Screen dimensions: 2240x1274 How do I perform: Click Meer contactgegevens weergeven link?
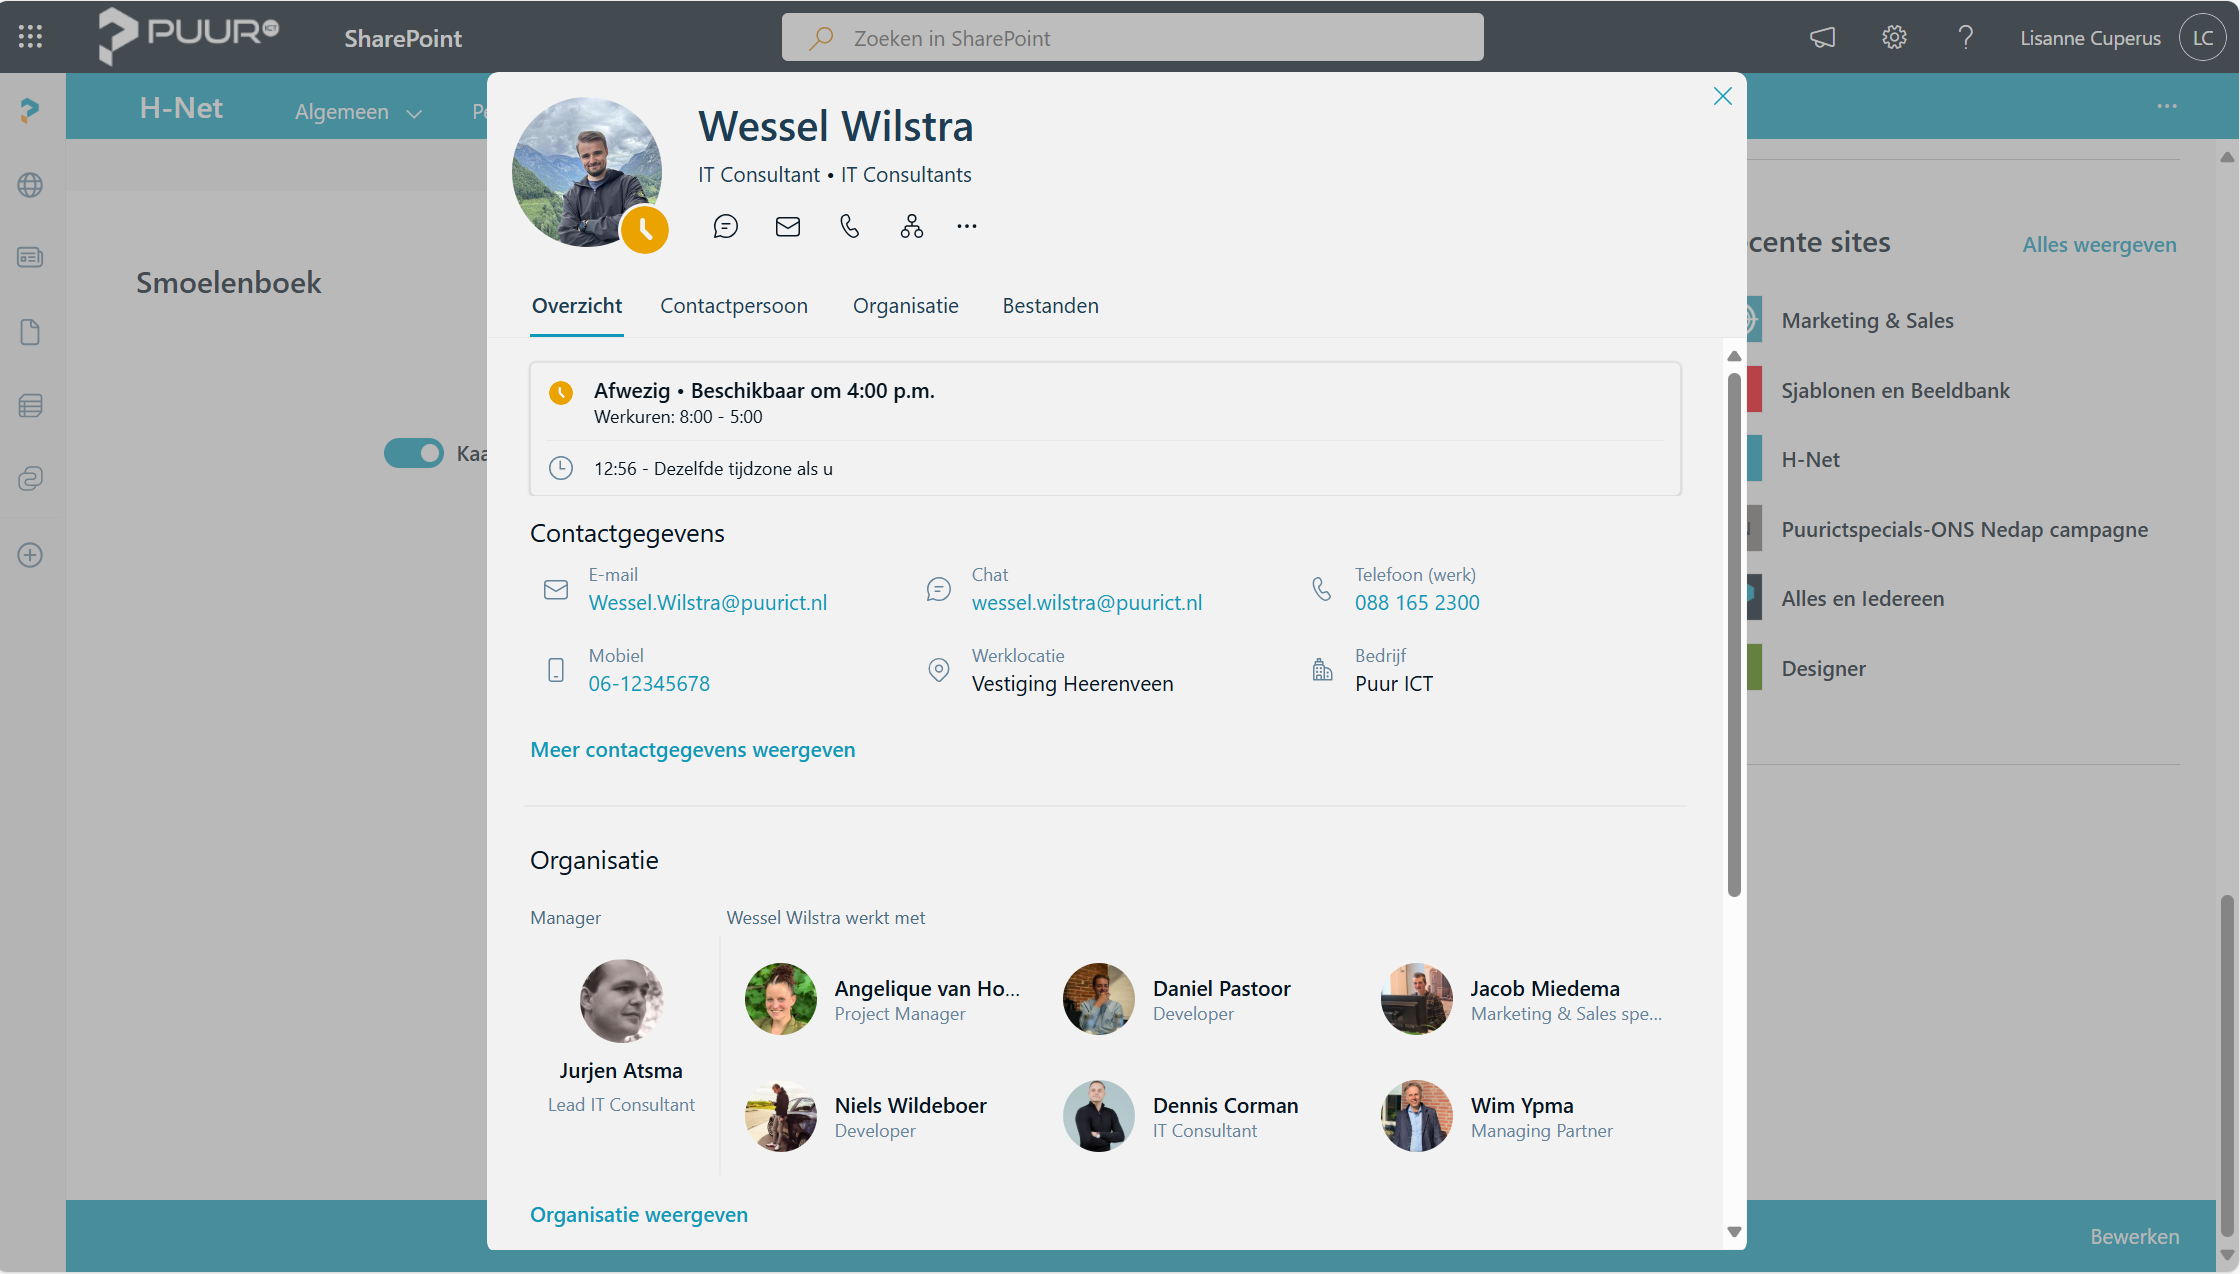(692, 750)
